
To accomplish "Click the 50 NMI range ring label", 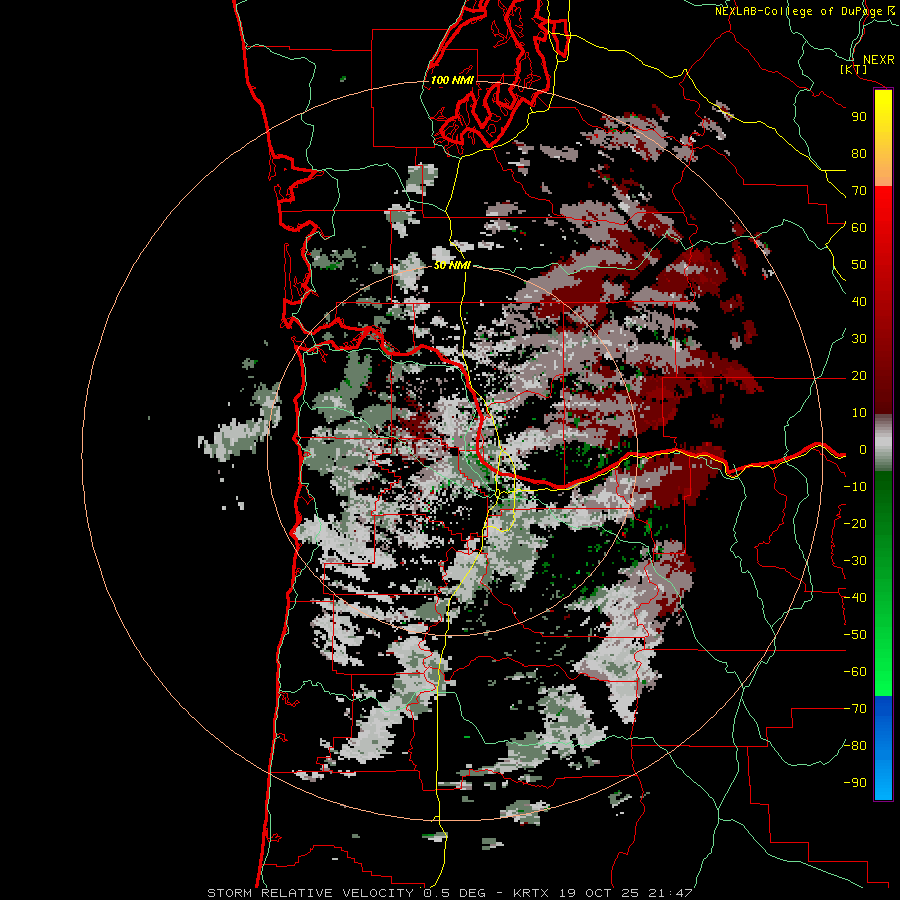I will [452, 265].
